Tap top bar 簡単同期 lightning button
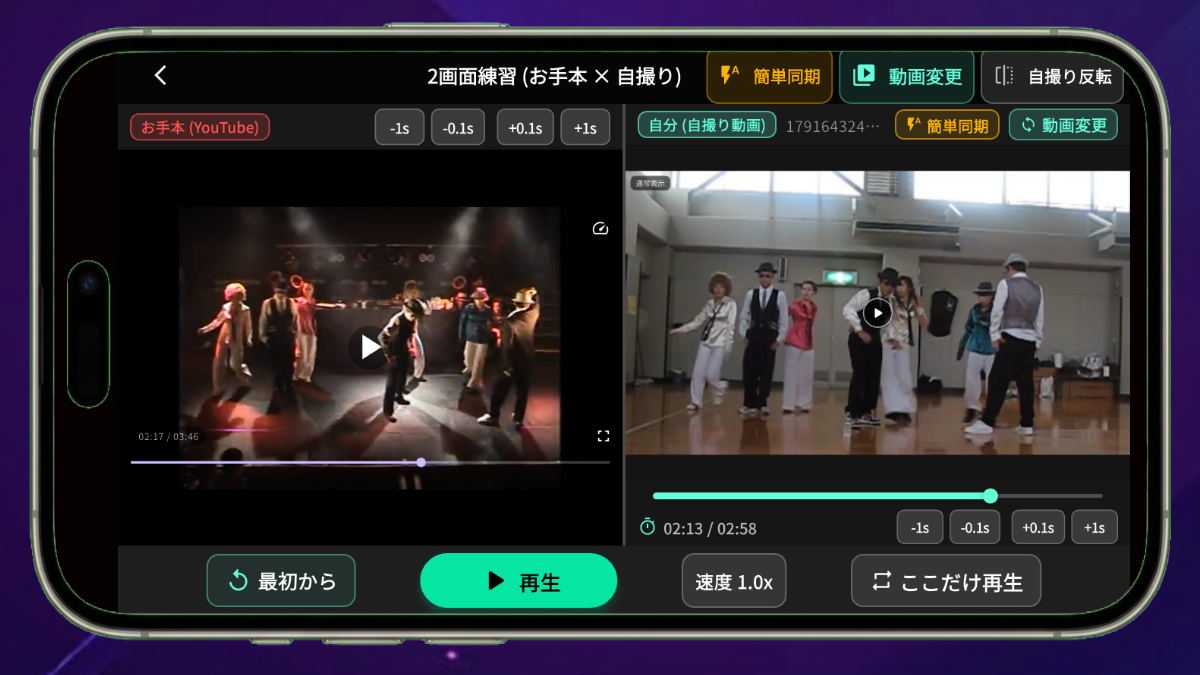 pyautogui.click(x=770, y=77)
